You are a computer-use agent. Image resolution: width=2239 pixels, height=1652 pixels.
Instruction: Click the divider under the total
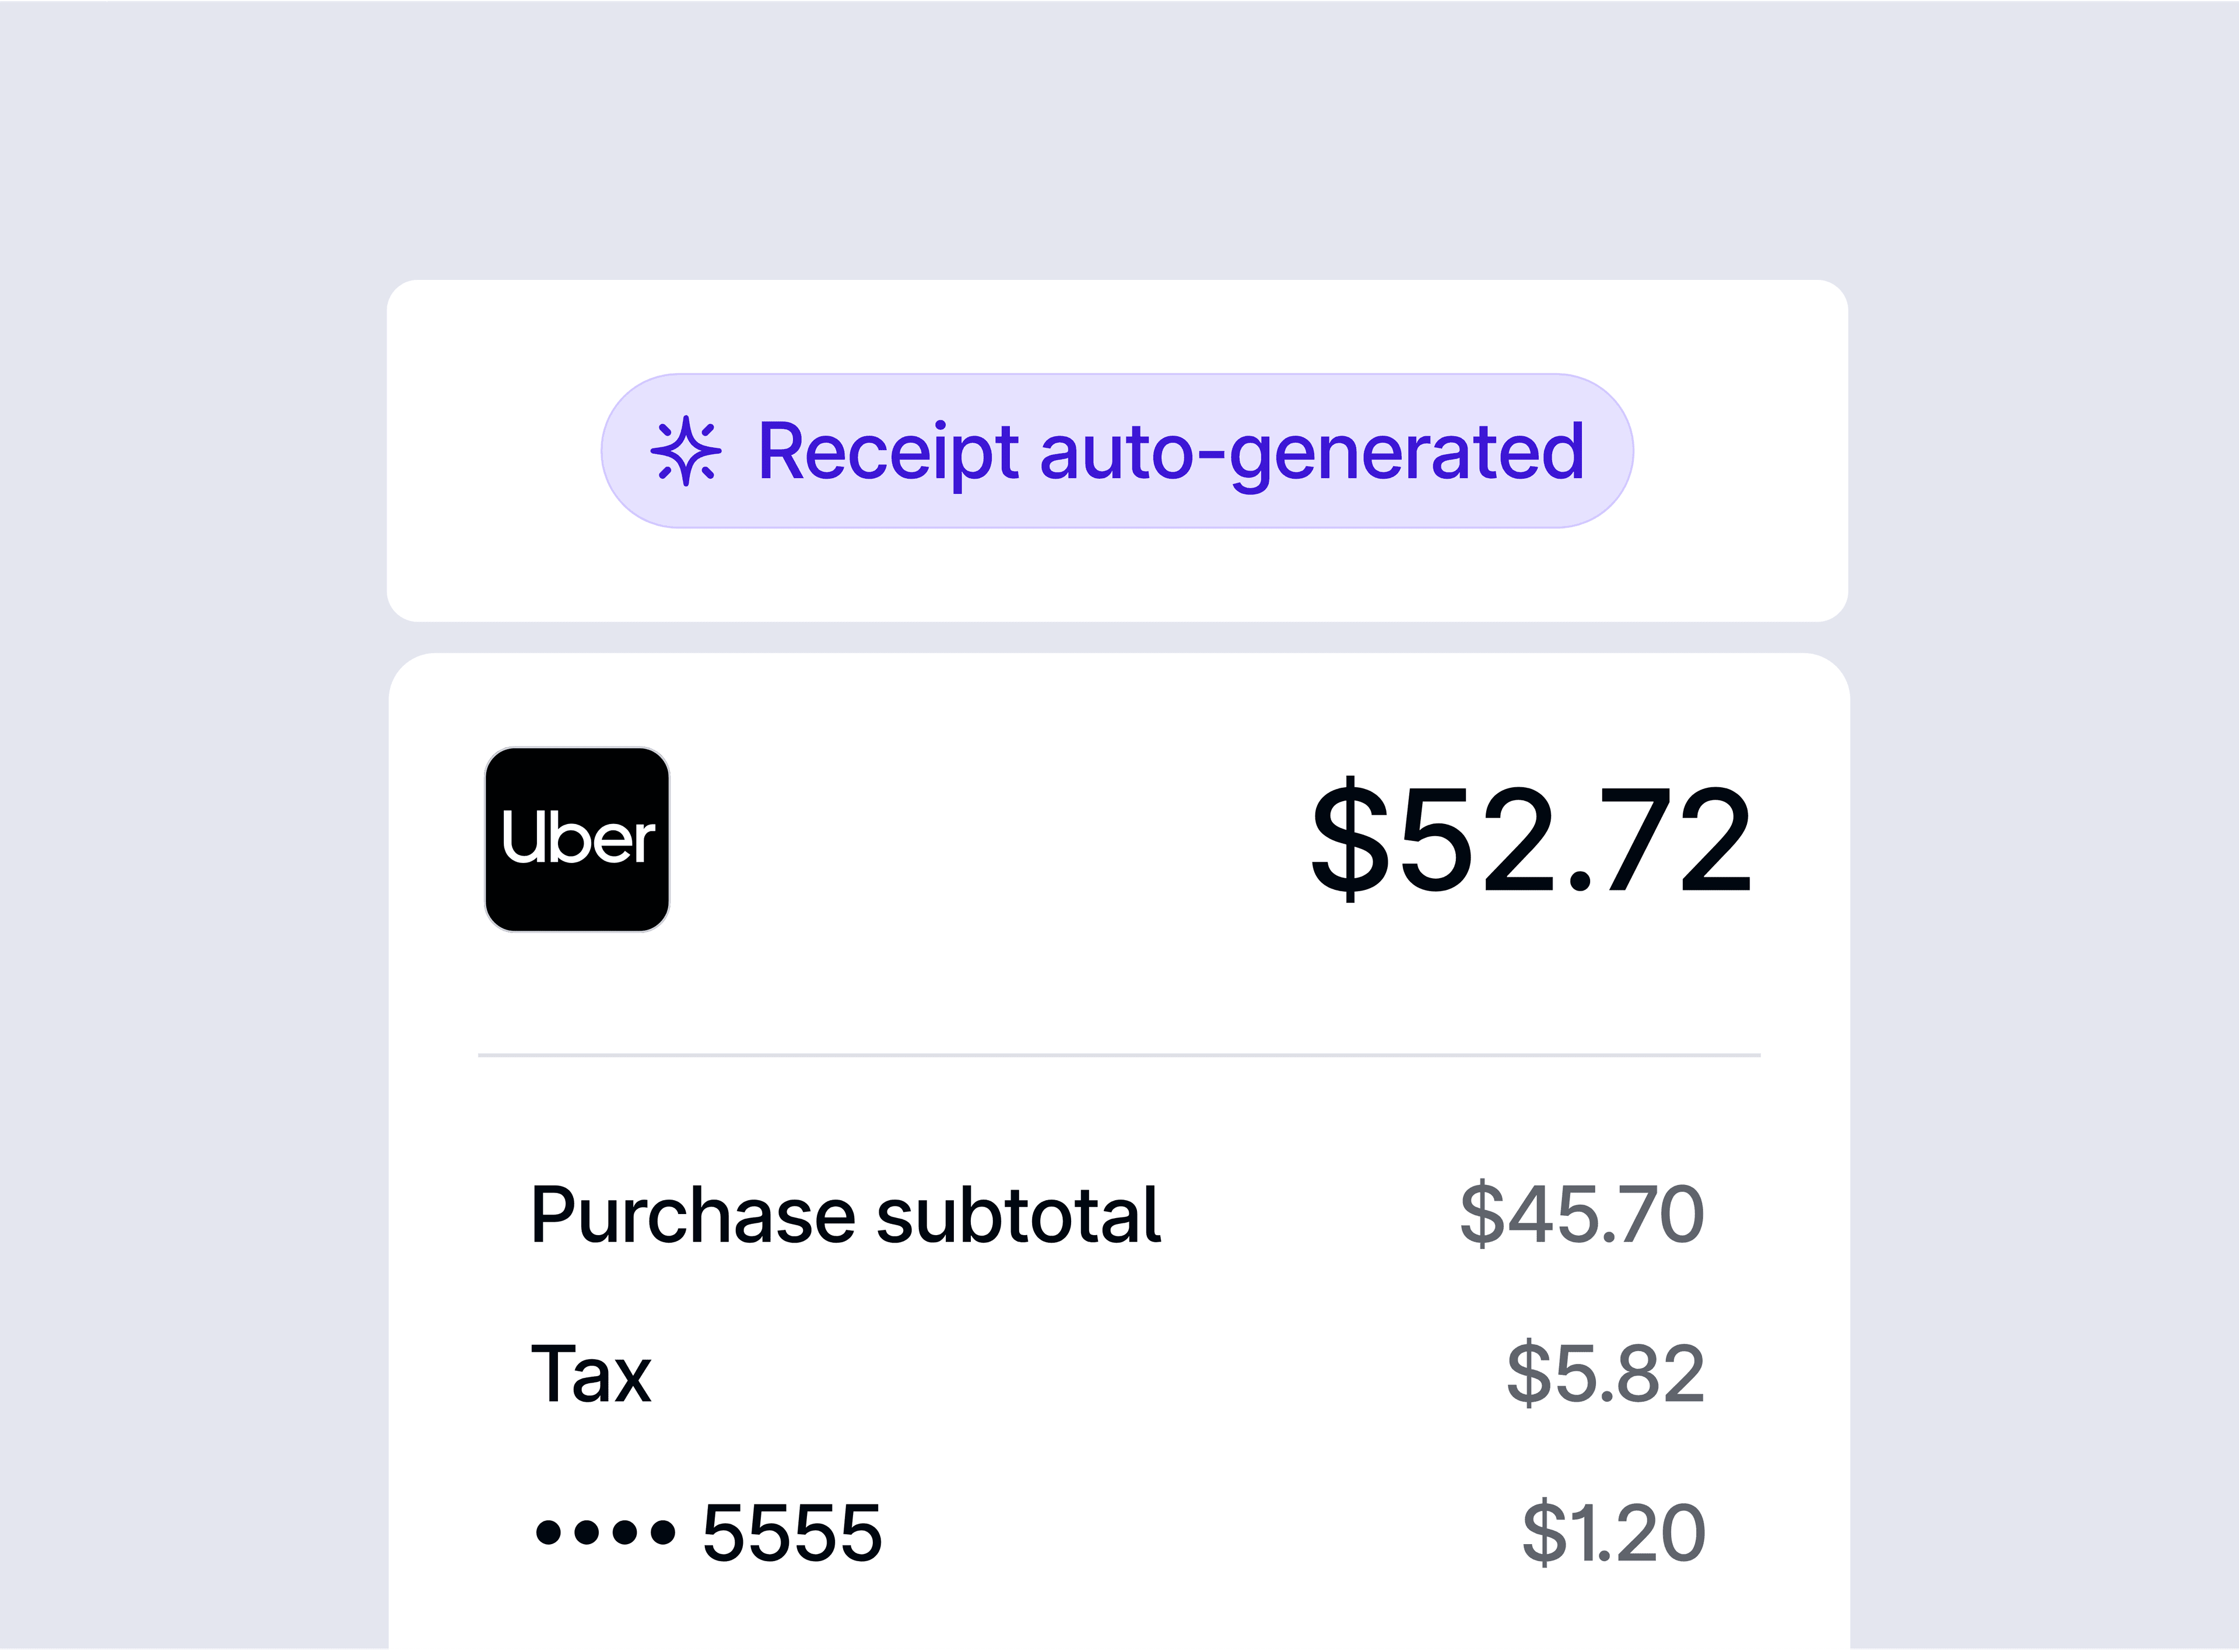(1118, 1055)
